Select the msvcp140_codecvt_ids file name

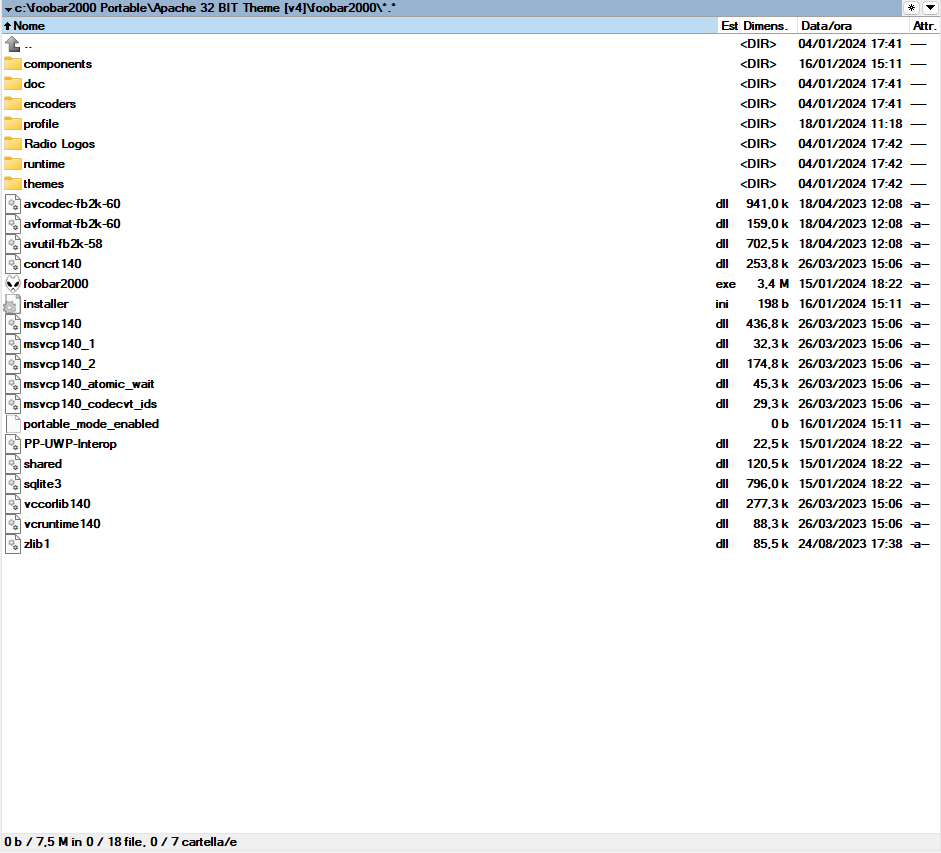tap(90, 404)
